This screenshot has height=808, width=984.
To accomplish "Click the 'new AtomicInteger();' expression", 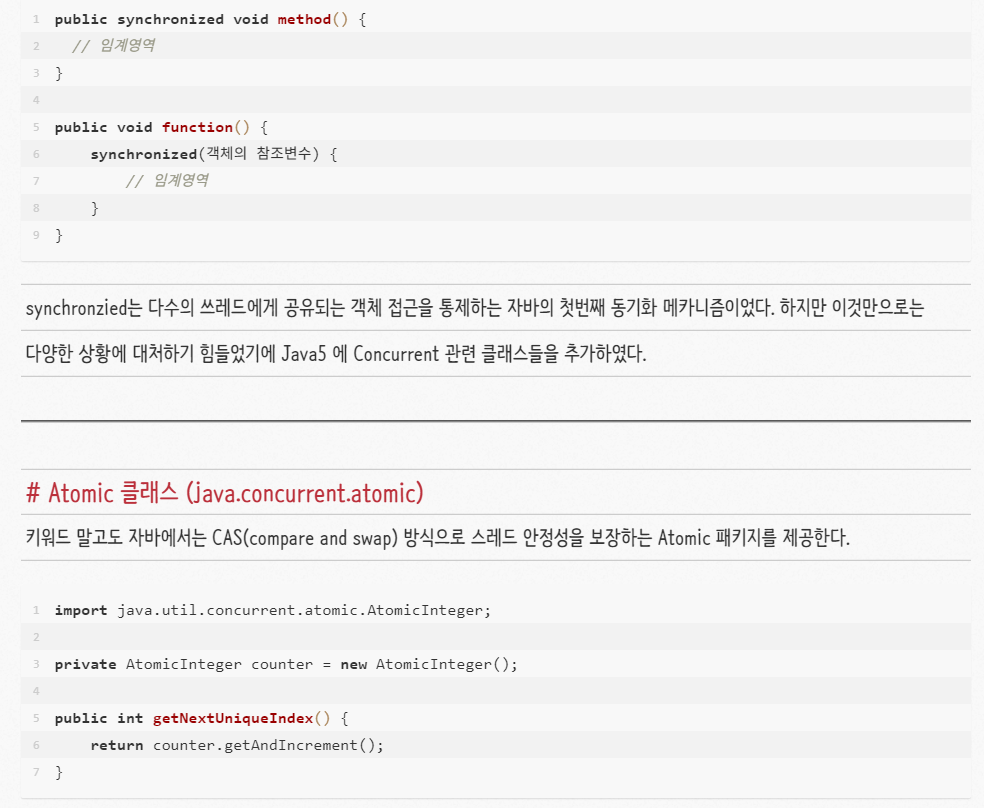I will click(429, 664).
